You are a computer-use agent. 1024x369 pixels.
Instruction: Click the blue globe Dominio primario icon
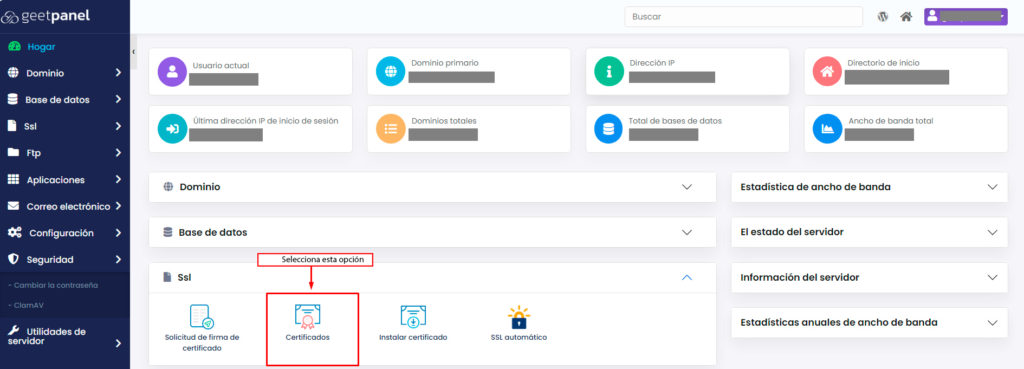pyautogui.click(x=391, y=72)
